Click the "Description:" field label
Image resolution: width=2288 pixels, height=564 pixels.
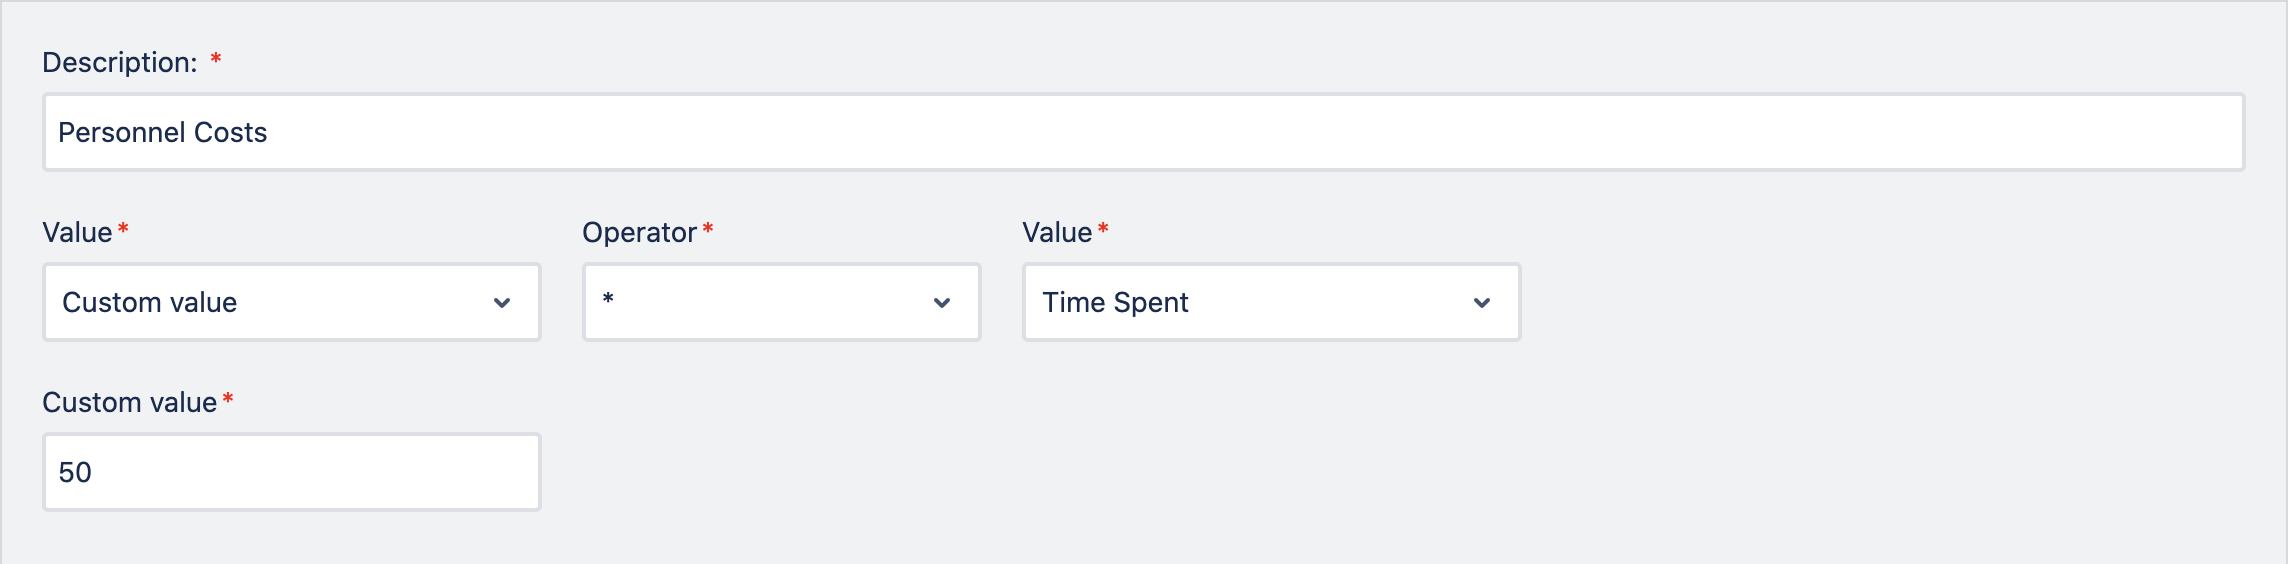120,62
